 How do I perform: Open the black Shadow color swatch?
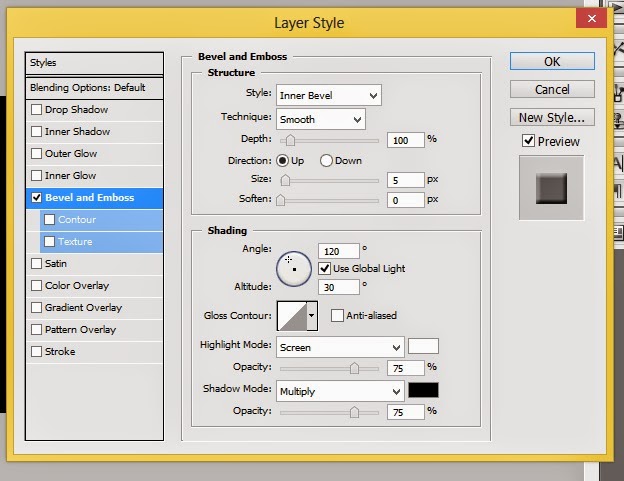(x=423, y=390)
